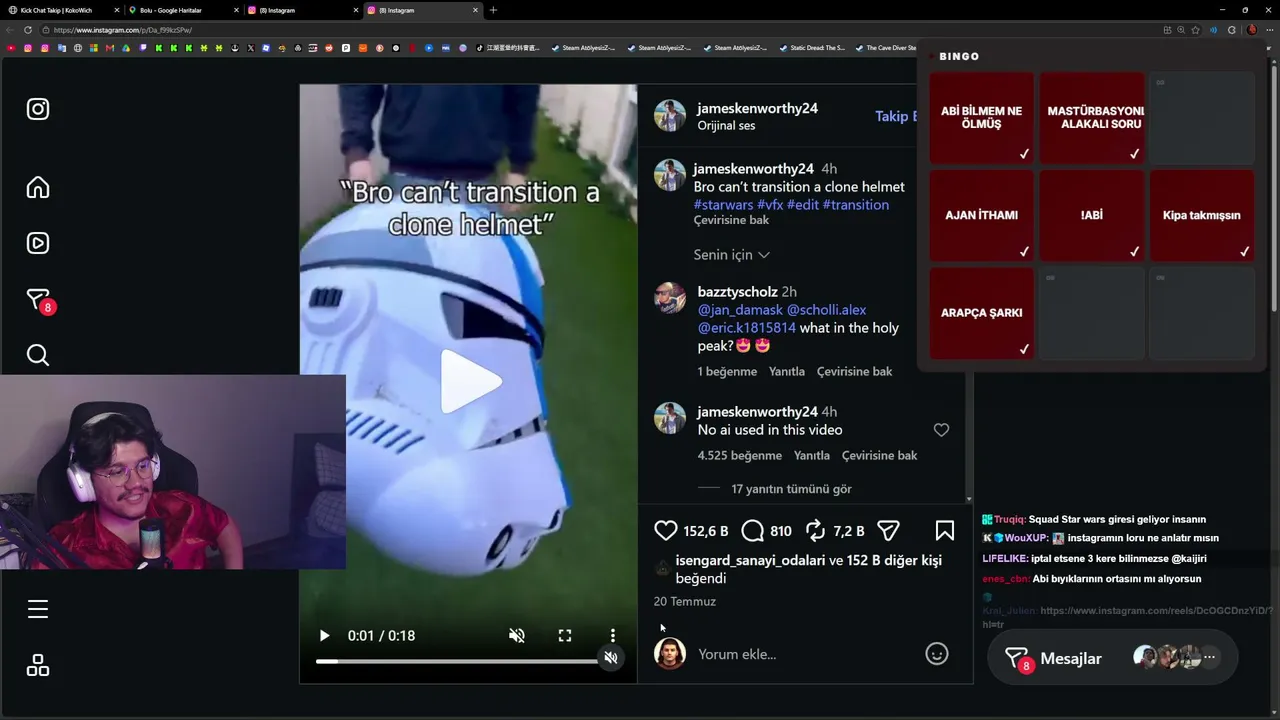Click the browser address bar
The height and width of the screenshot is (720, 1280).
[x=600, y=30]
